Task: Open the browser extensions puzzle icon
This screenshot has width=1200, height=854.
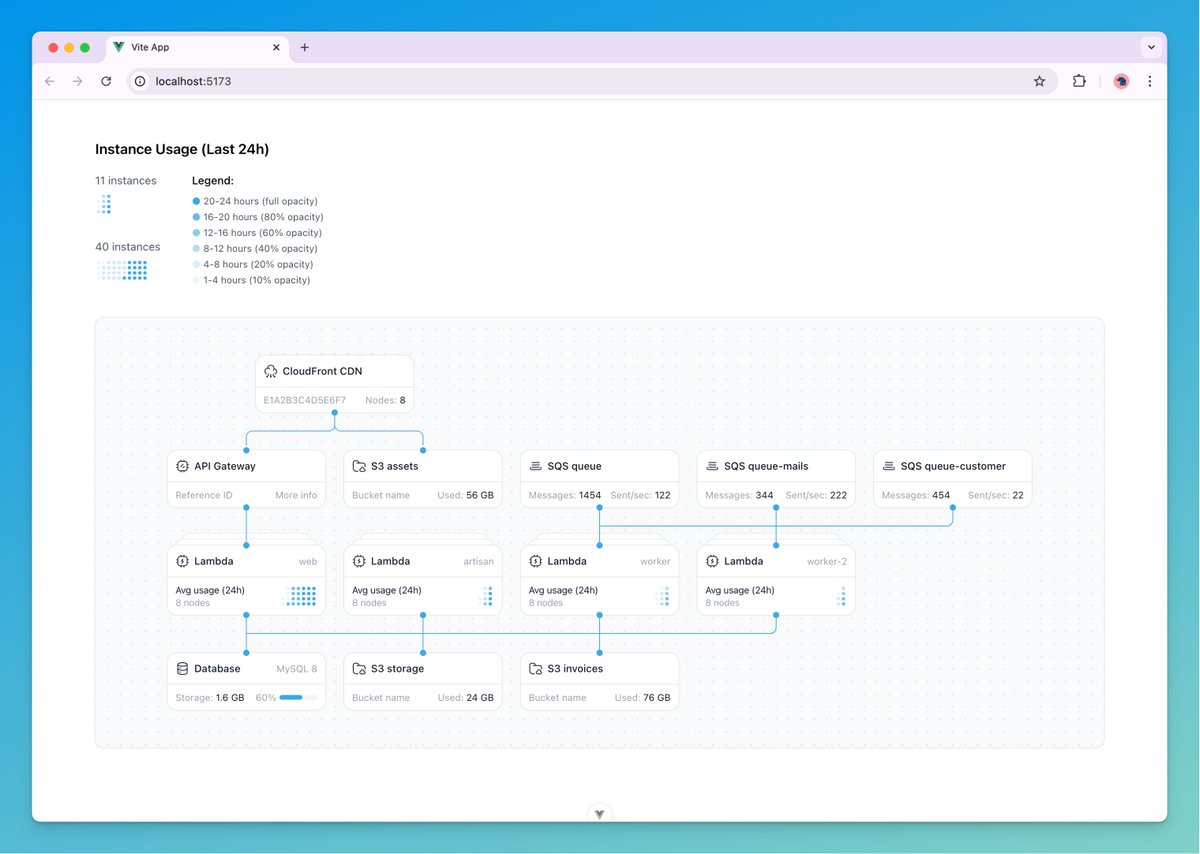Action: (x=1079, y=81)
